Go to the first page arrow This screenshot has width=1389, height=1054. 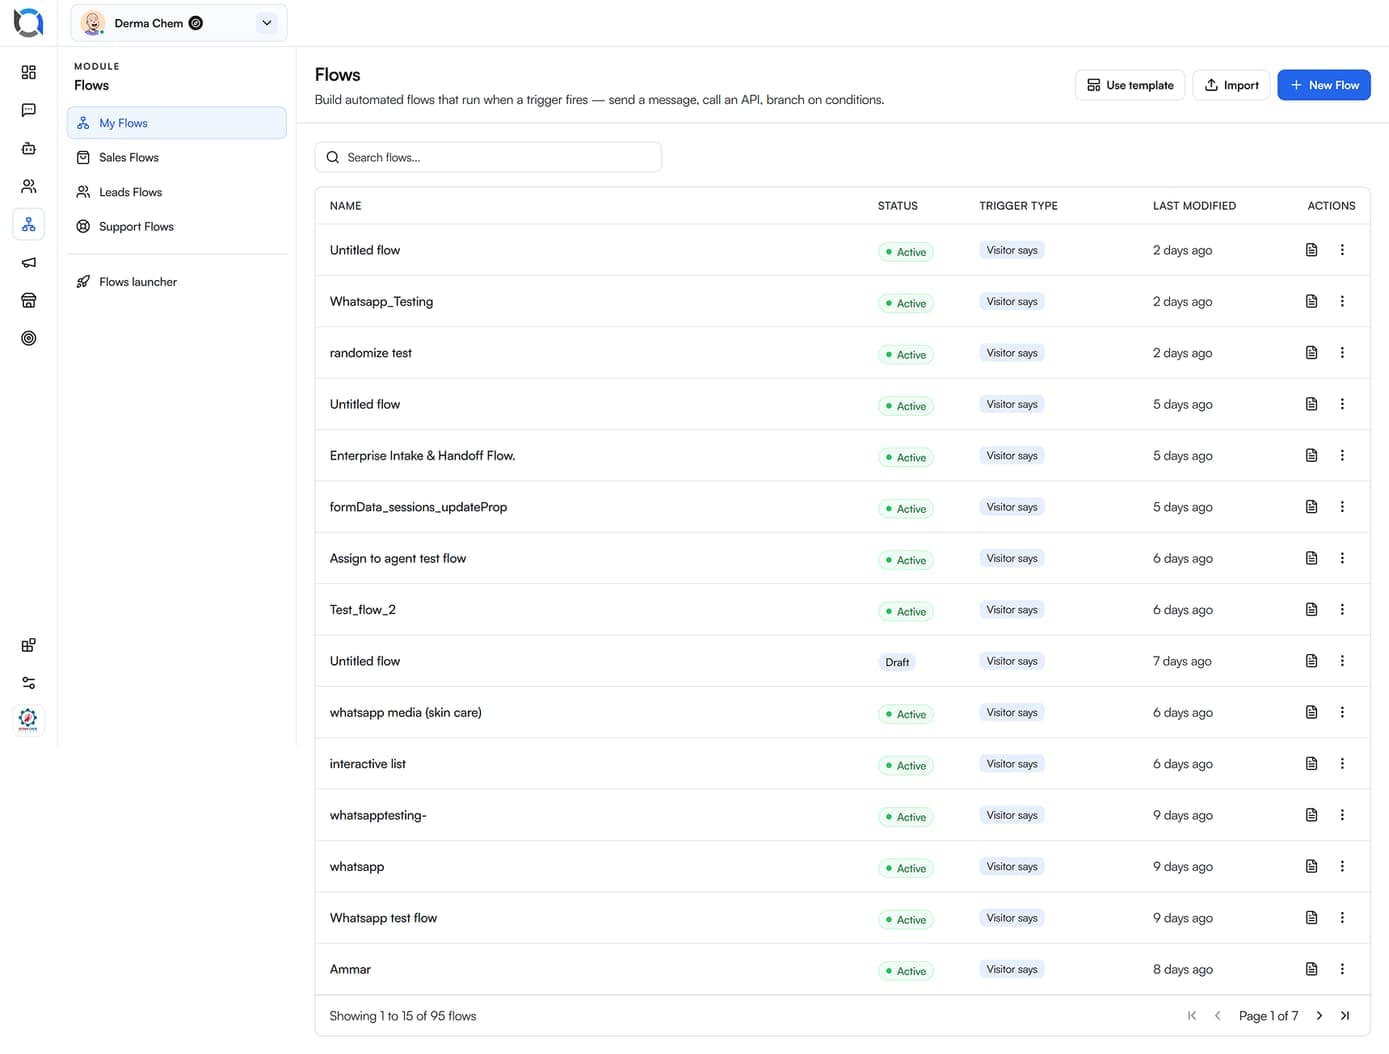coord(1192,1016)
